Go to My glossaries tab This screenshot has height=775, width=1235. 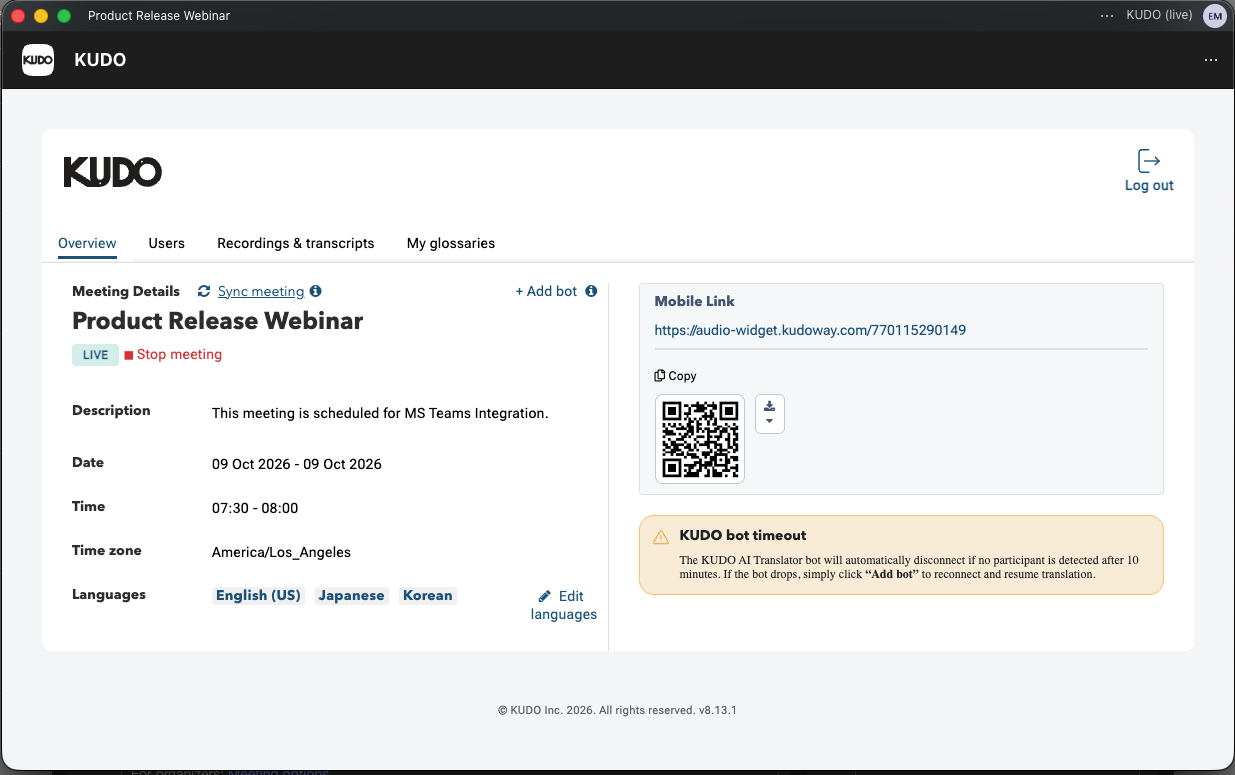pyautogui.click(x=451, y=243)
